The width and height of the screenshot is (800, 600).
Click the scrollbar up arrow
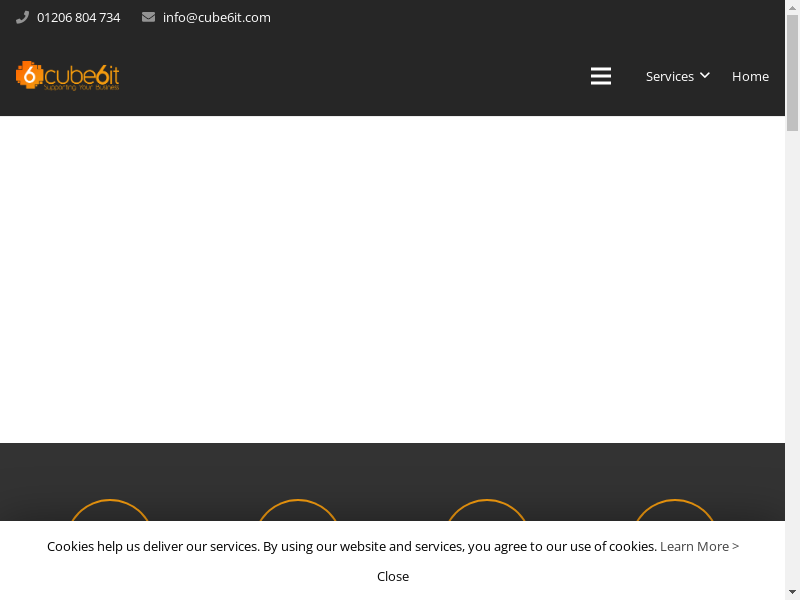(x=792, y=8)
